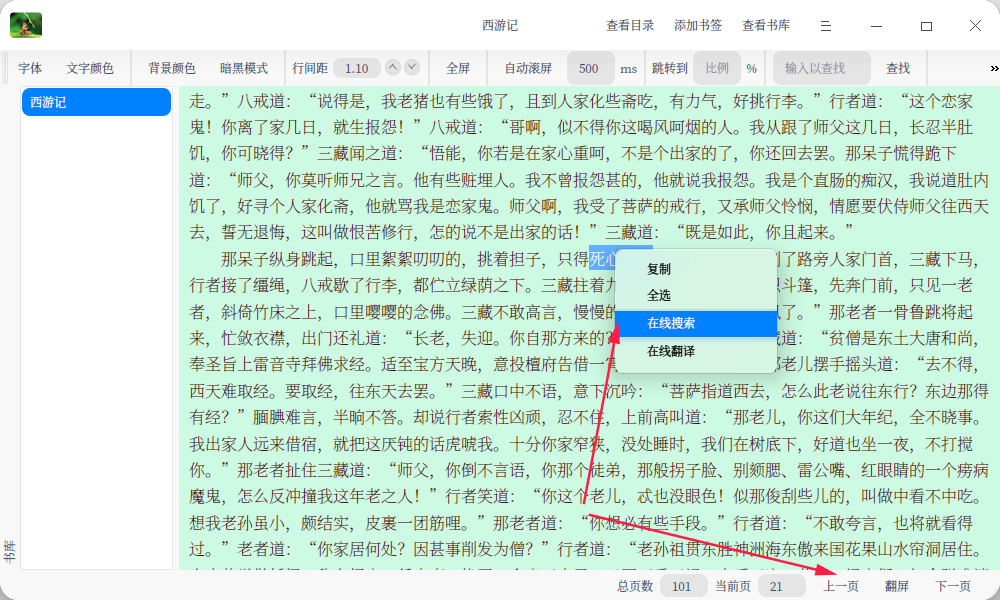Viewport: 1000px width, 600px height.
Task: Choose 在线搜索 from the context menu
Action: pyautogui.click(x=696, y=323)
